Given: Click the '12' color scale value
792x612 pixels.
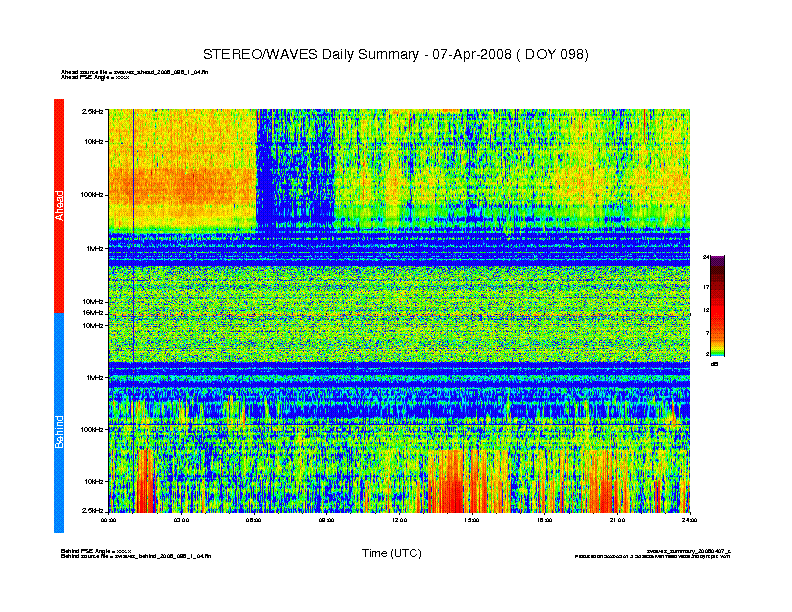Looking at the screenshot, I should point(706,310).
